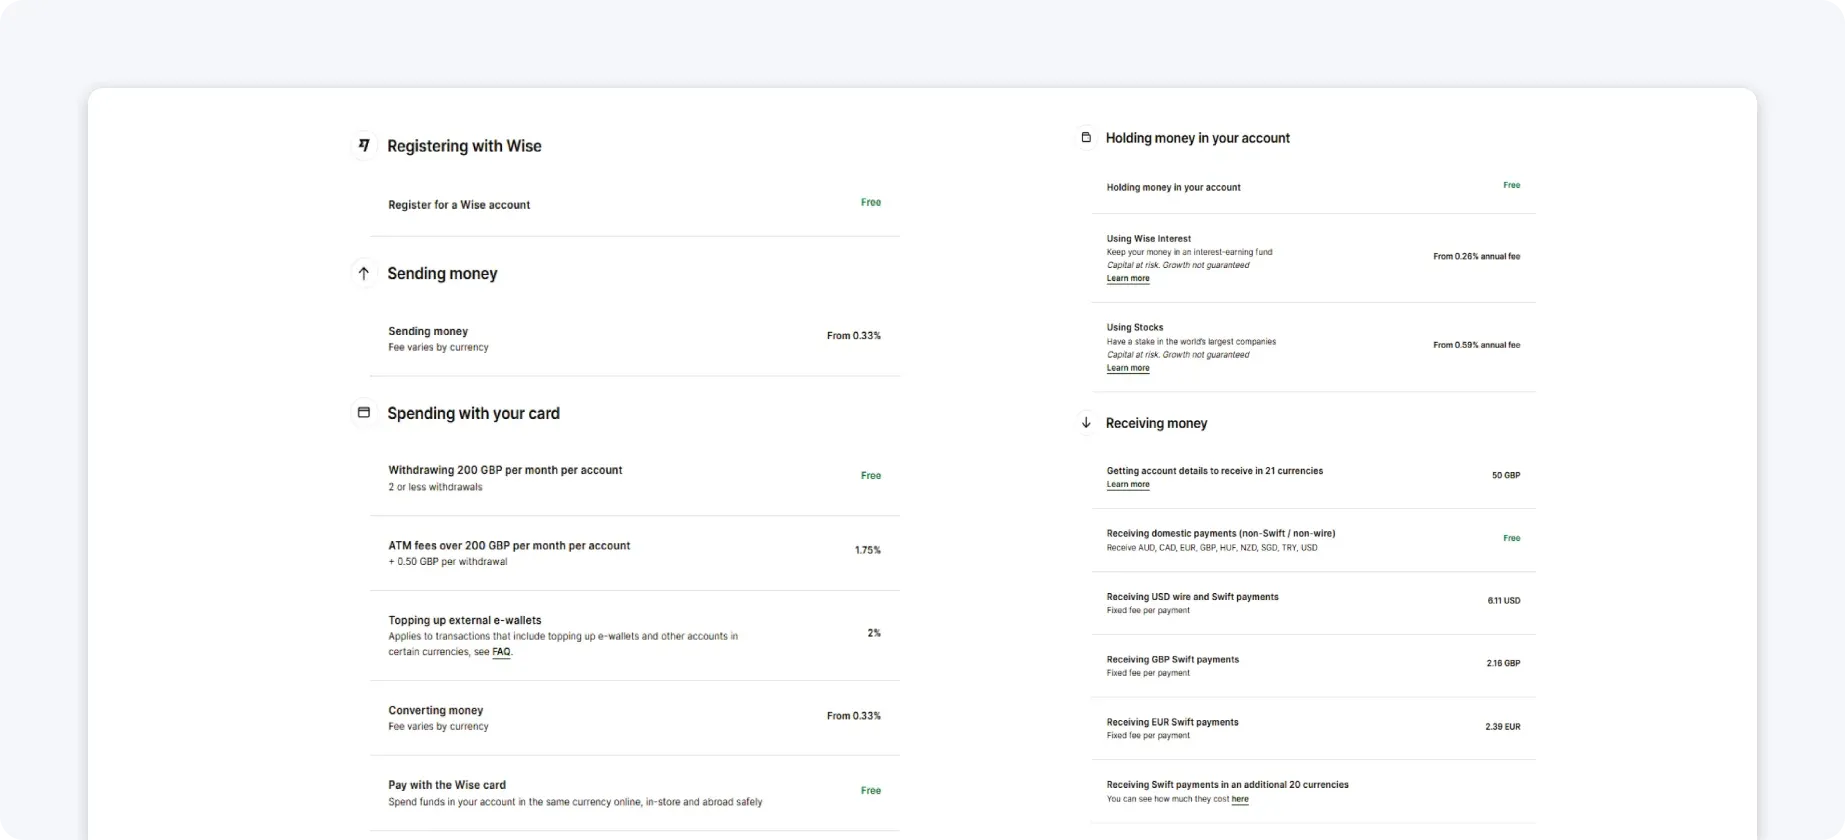Click 'Fee varies by currency' under Sending money row
This screenshot has height=840, width=1845.
(438, 348)
